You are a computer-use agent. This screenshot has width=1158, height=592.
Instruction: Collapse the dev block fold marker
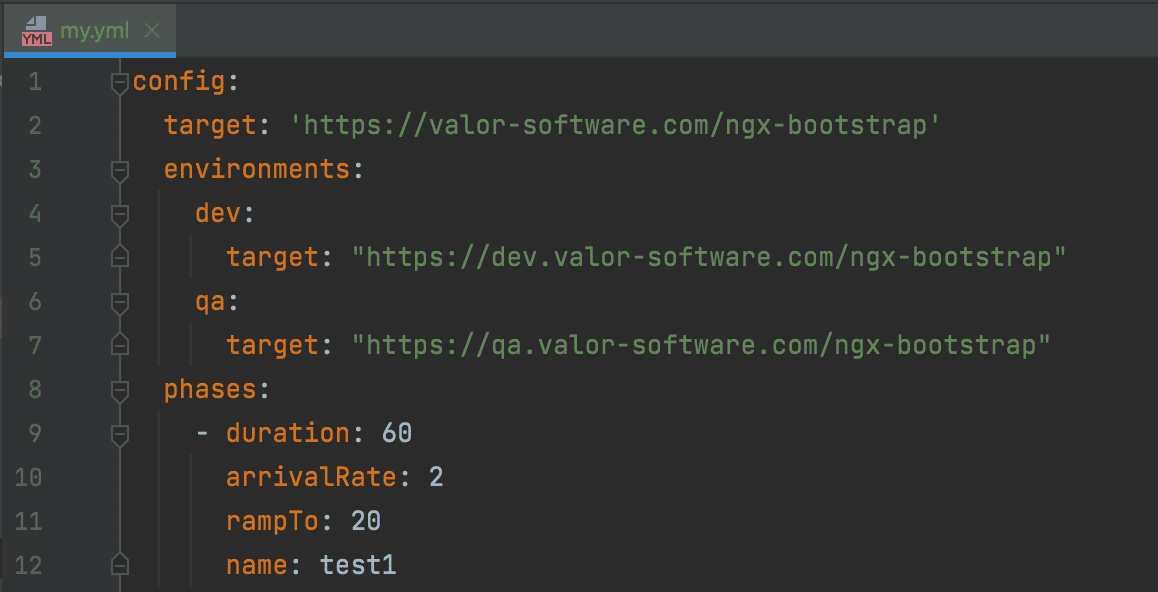click(120, 214)
